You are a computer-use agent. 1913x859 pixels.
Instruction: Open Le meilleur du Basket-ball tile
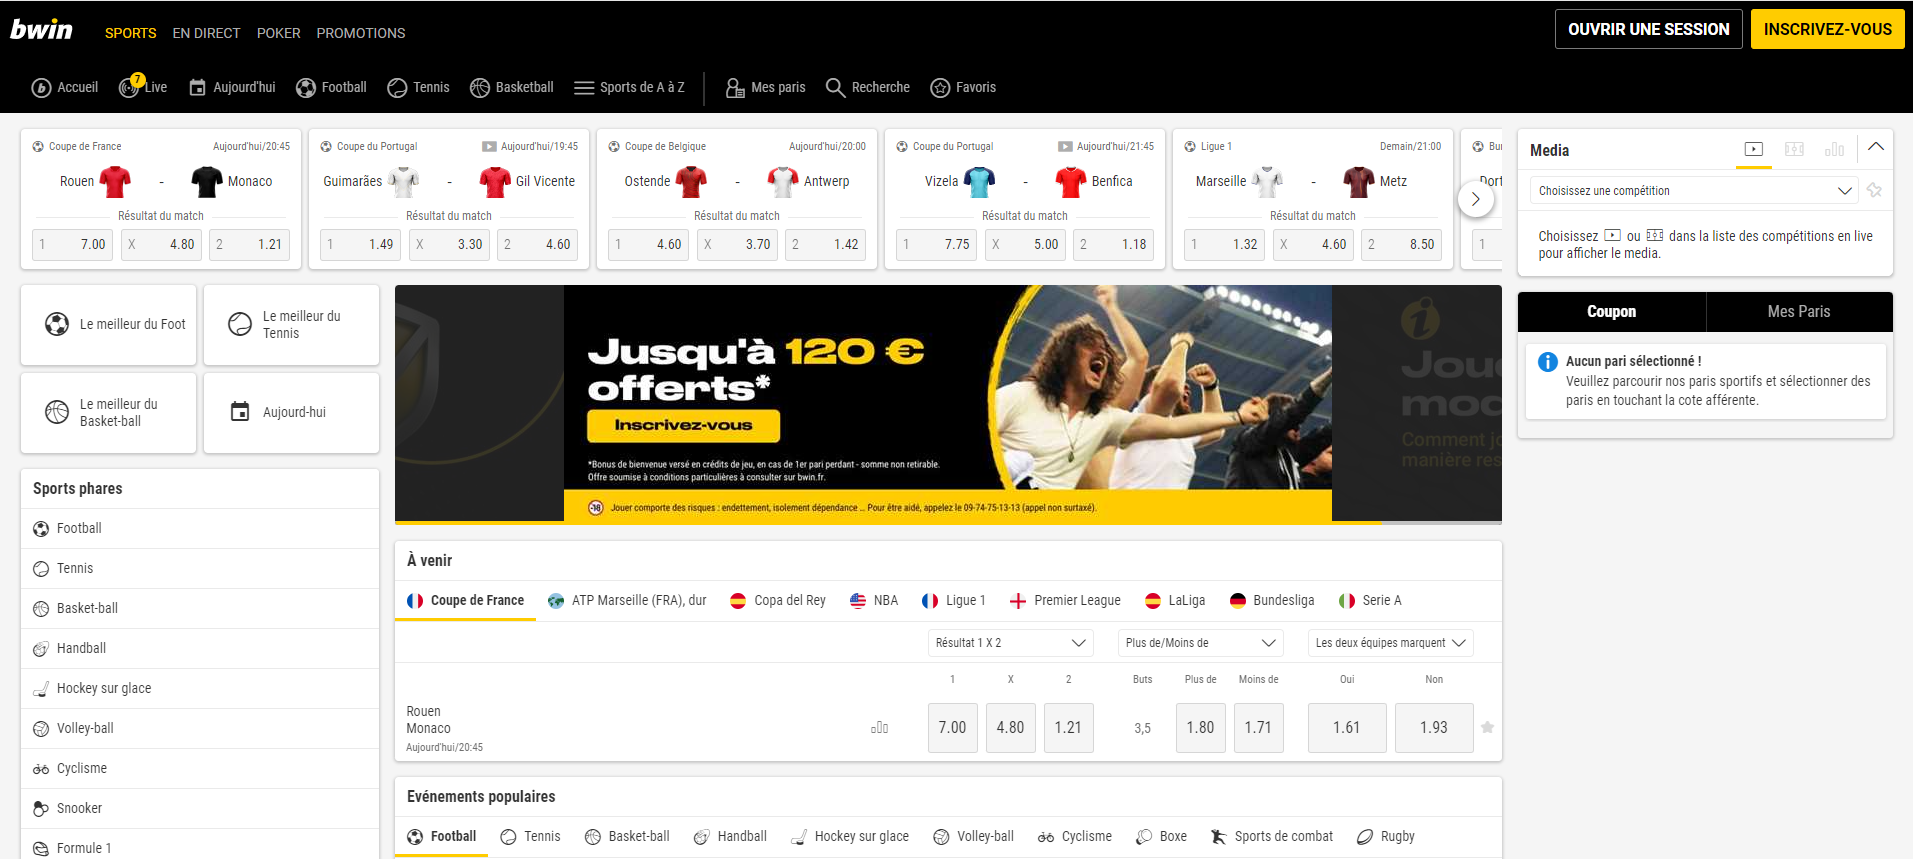tap(108, 412)
